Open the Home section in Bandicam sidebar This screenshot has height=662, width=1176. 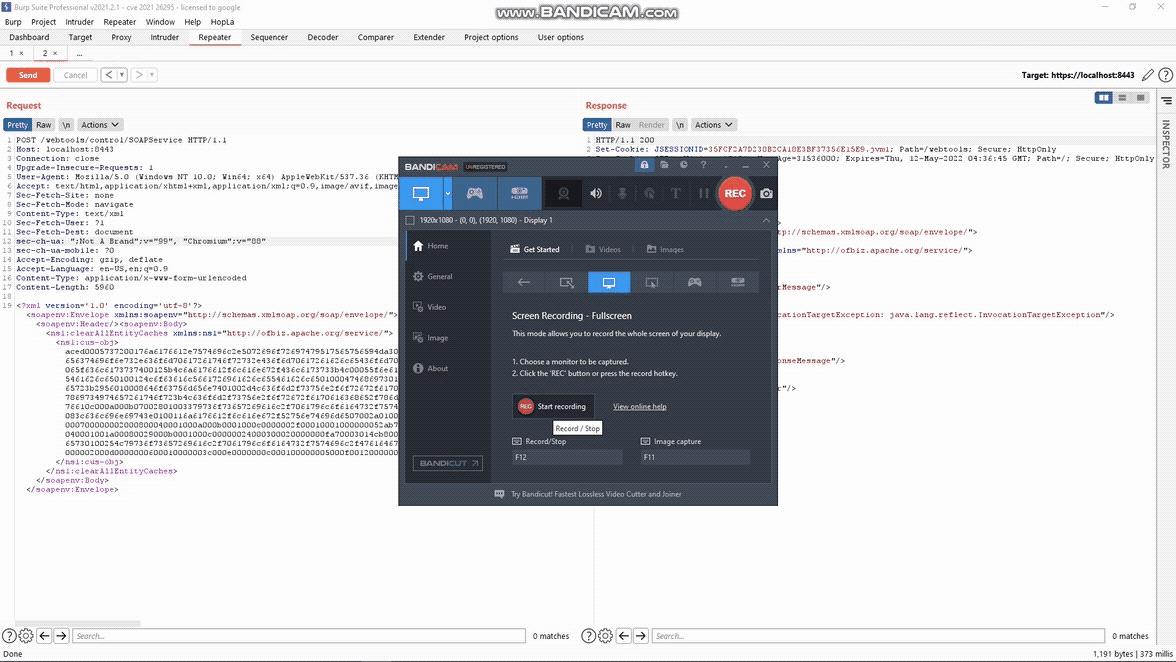[430, 246]
